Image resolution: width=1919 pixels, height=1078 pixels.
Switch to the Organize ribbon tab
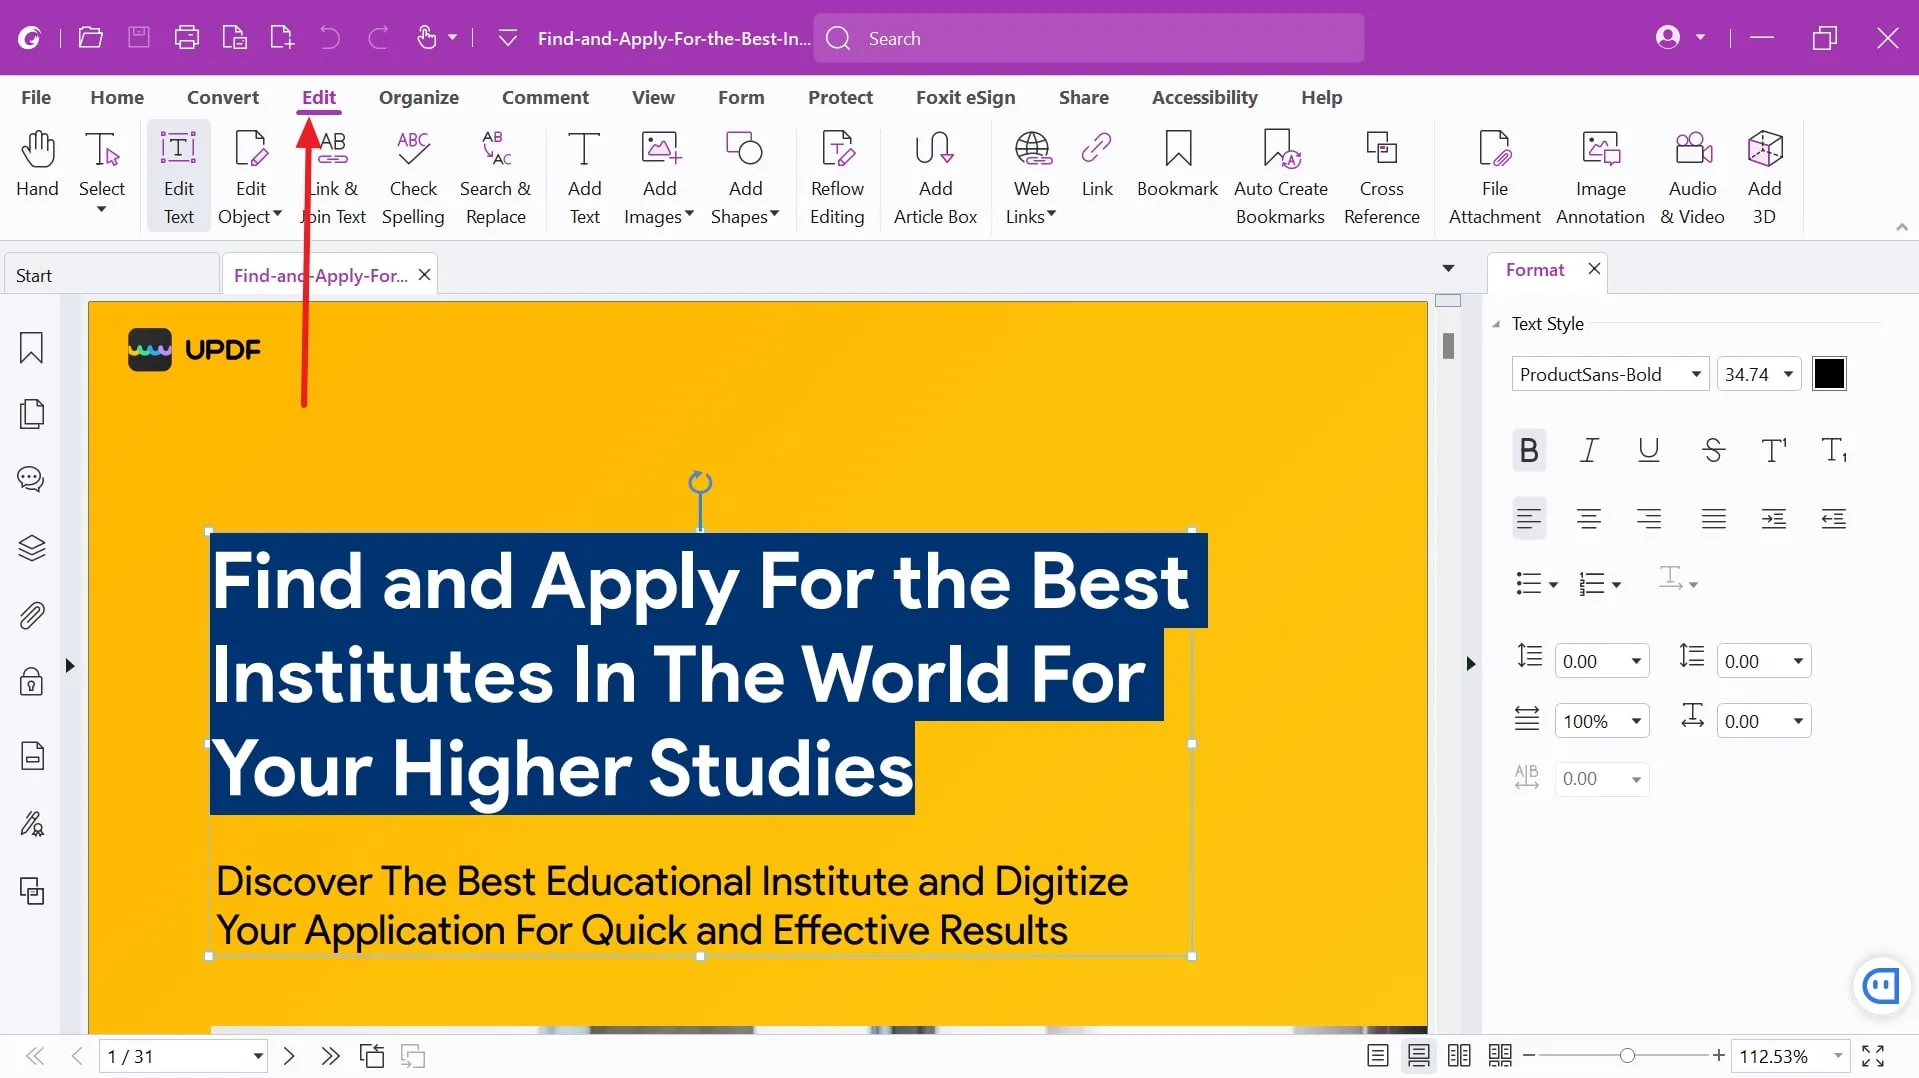418,97
